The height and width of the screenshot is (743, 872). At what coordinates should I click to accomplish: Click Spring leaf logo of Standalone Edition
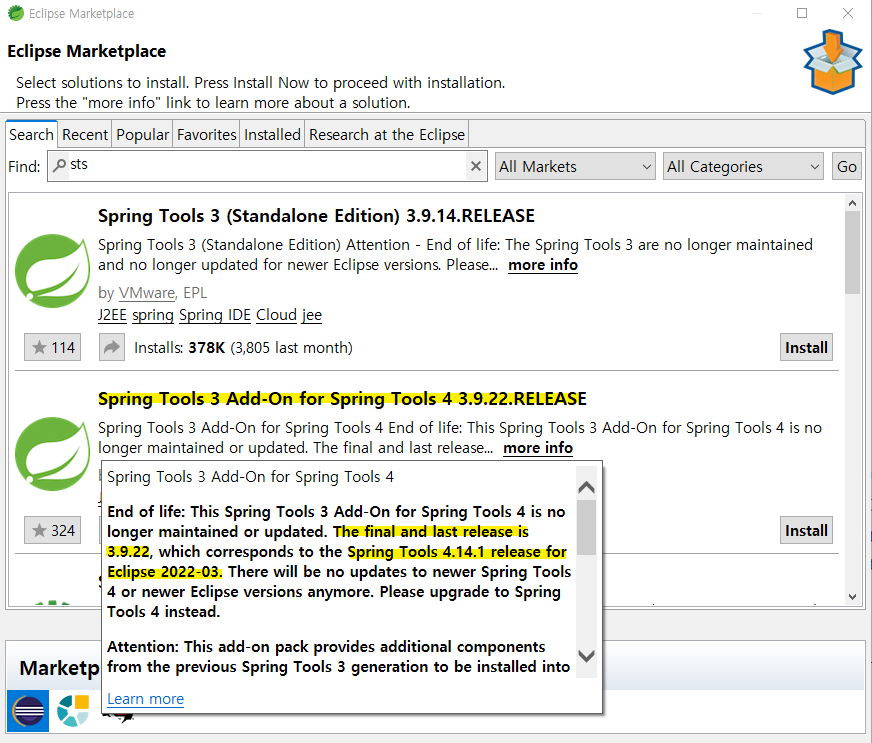(52, 271)
